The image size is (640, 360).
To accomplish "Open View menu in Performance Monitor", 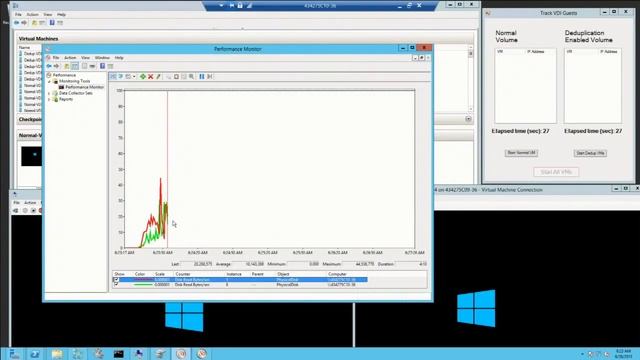I will coord(85,58).
